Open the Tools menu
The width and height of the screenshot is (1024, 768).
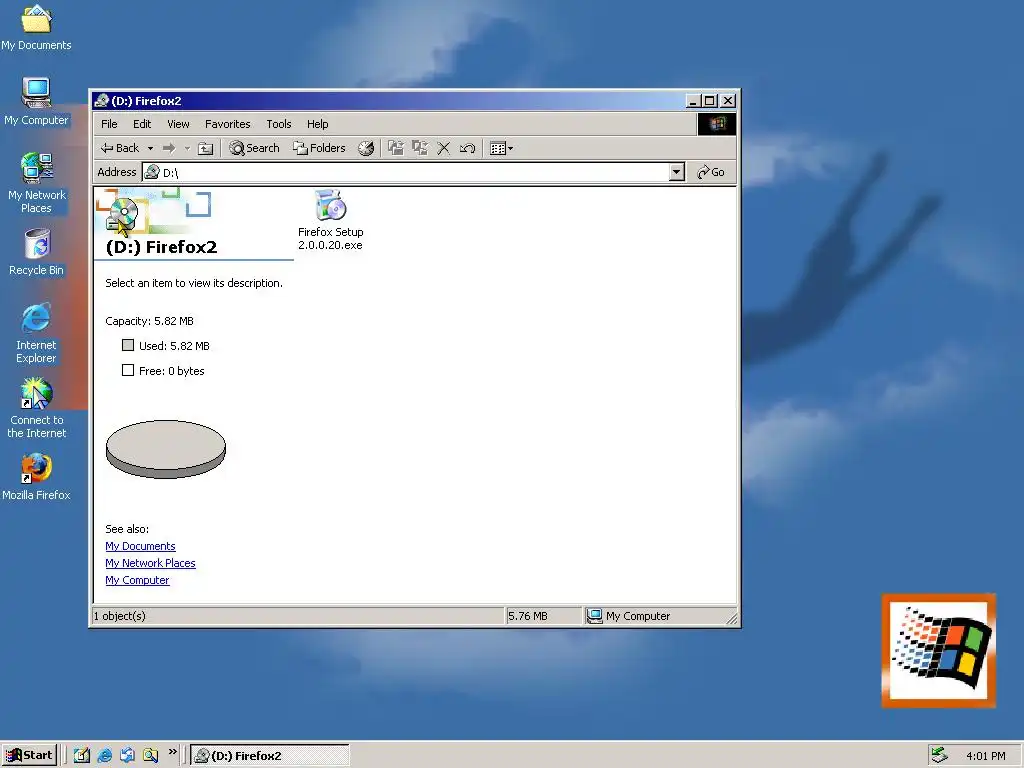click(278, 124)
